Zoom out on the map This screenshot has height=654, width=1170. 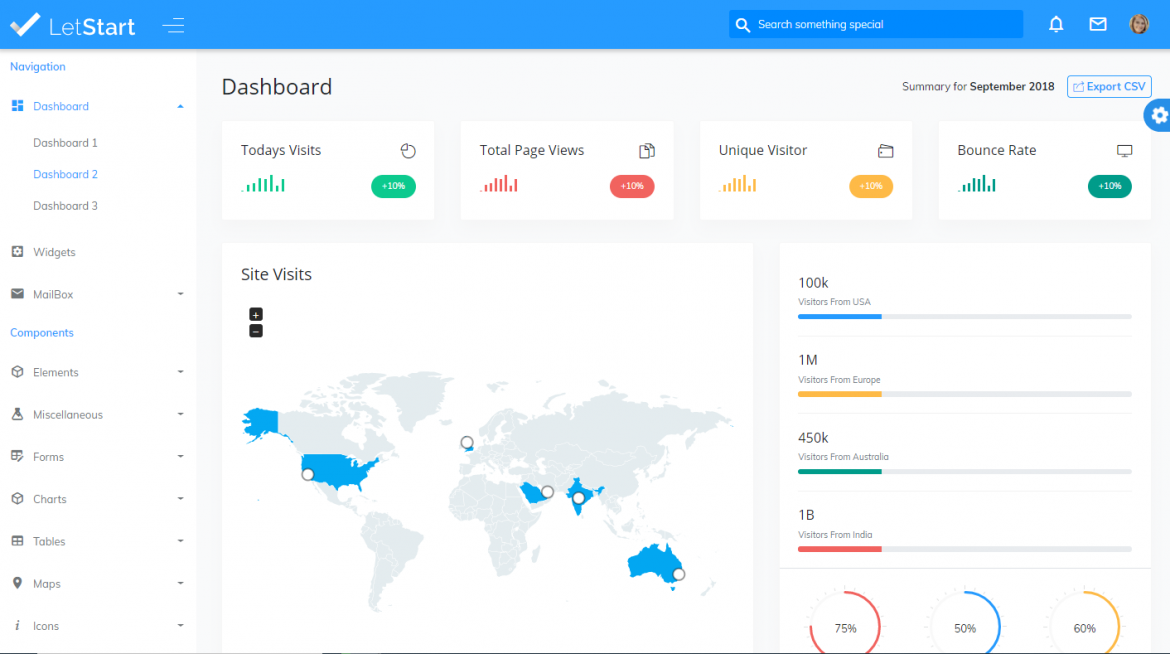(256, 331)
